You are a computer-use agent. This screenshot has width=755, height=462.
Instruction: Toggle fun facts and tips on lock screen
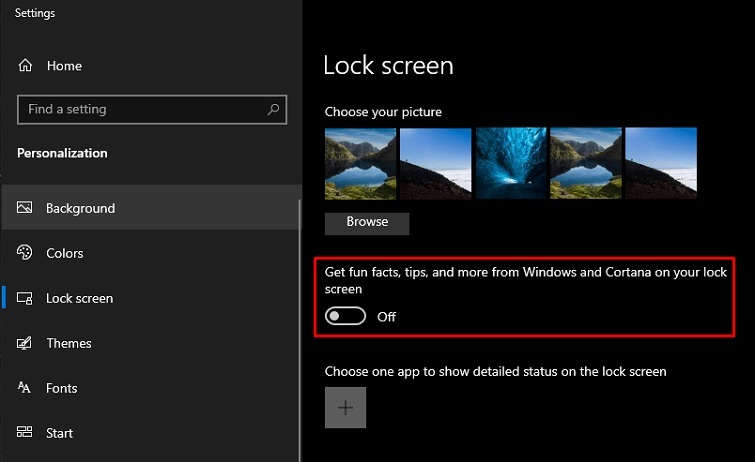[346, 316]
